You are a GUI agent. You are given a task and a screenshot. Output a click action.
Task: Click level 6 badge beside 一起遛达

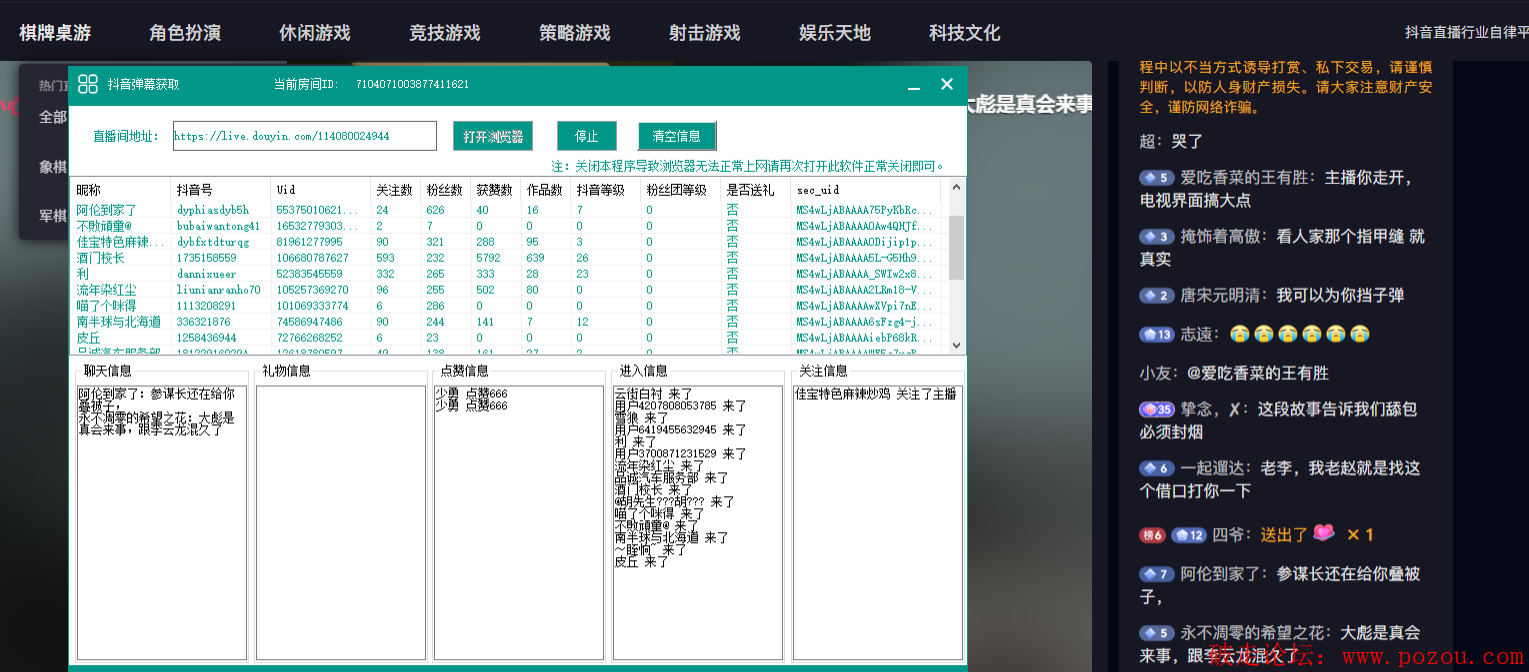click(1156, 469)
